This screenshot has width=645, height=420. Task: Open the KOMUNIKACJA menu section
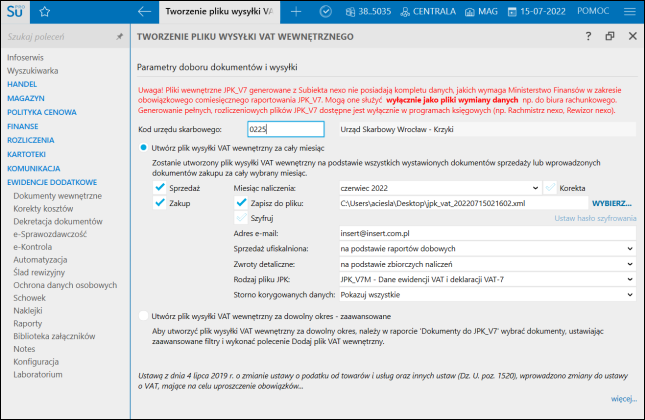click(34, 168)
